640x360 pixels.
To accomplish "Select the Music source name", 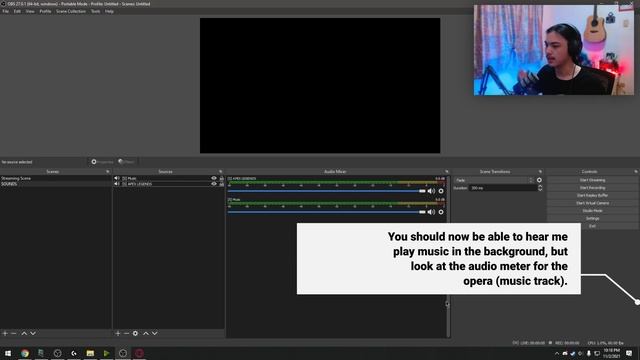I will point(132,178).
